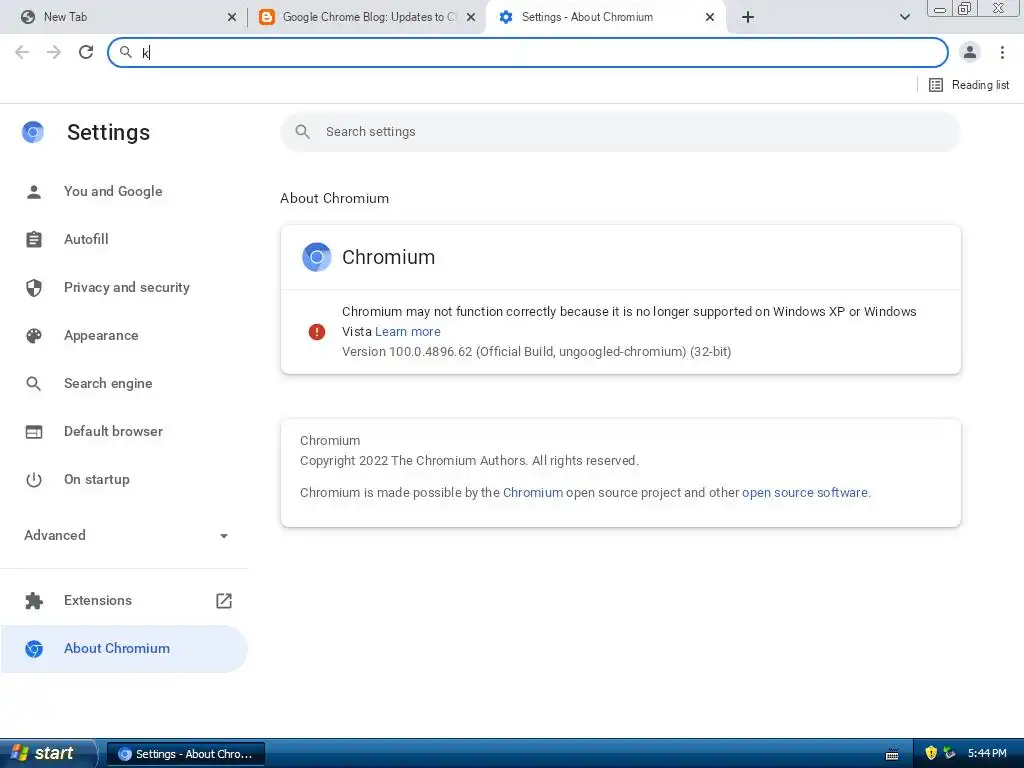Close the Settings - About Chromium tab

710,17
